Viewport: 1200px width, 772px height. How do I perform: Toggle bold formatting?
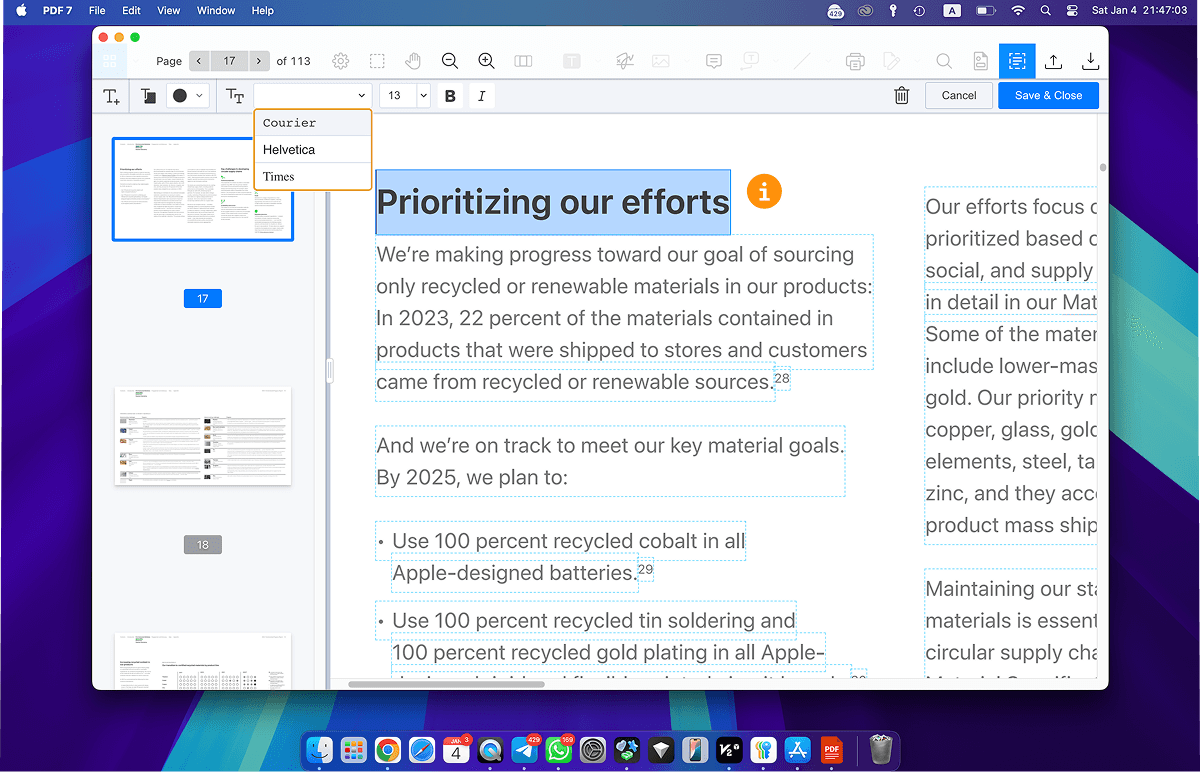click(x=450, y=96)
